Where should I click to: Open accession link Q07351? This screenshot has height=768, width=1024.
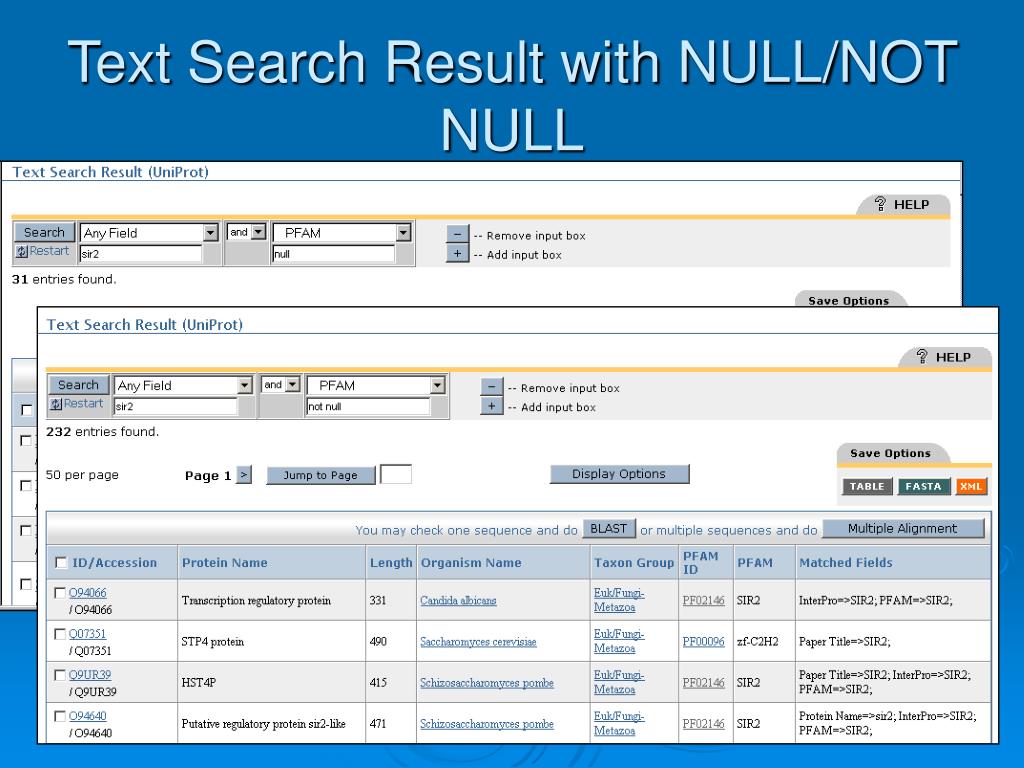[87, 633]
